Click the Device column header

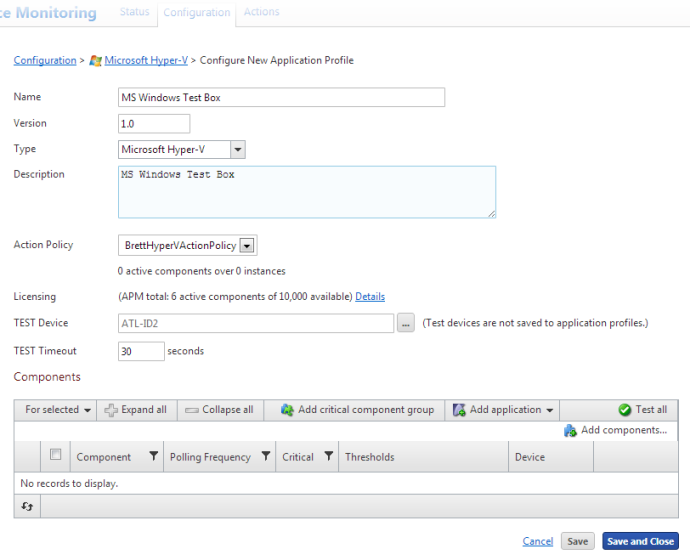[x=530, y=457]
